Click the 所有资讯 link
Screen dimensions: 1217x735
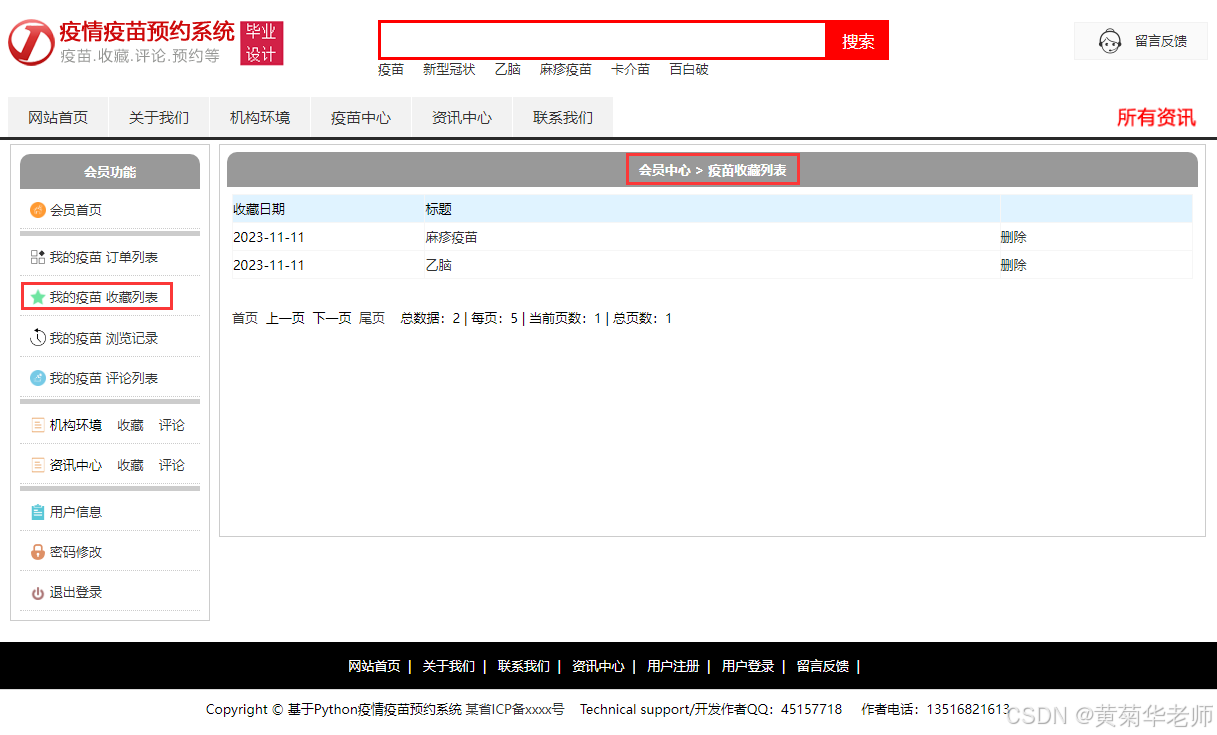coord(1155,117)
